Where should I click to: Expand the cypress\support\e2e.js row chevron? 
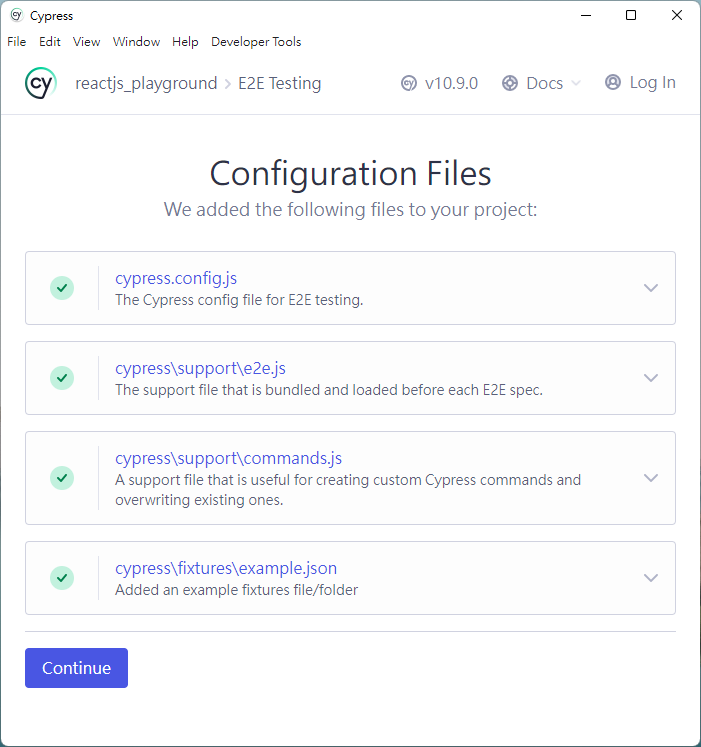click(x=651, y=378)
